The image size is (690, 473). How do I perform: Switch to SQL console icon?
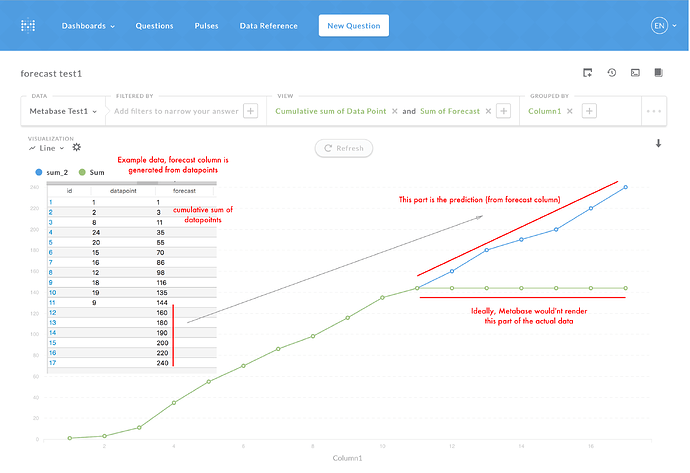tap(635, 73)
